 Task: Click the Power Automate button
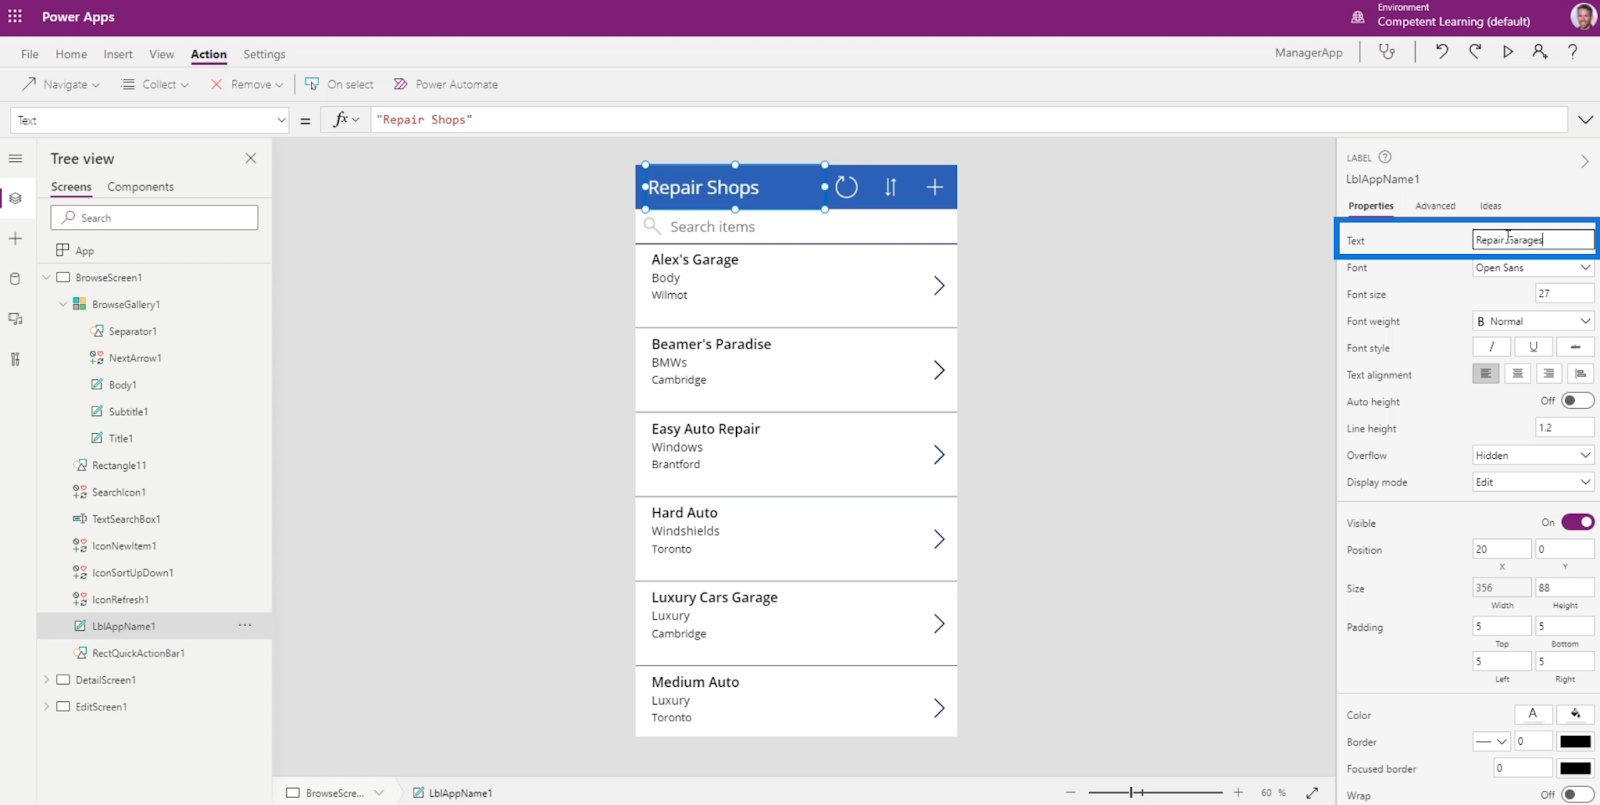(x=446, y=84)
